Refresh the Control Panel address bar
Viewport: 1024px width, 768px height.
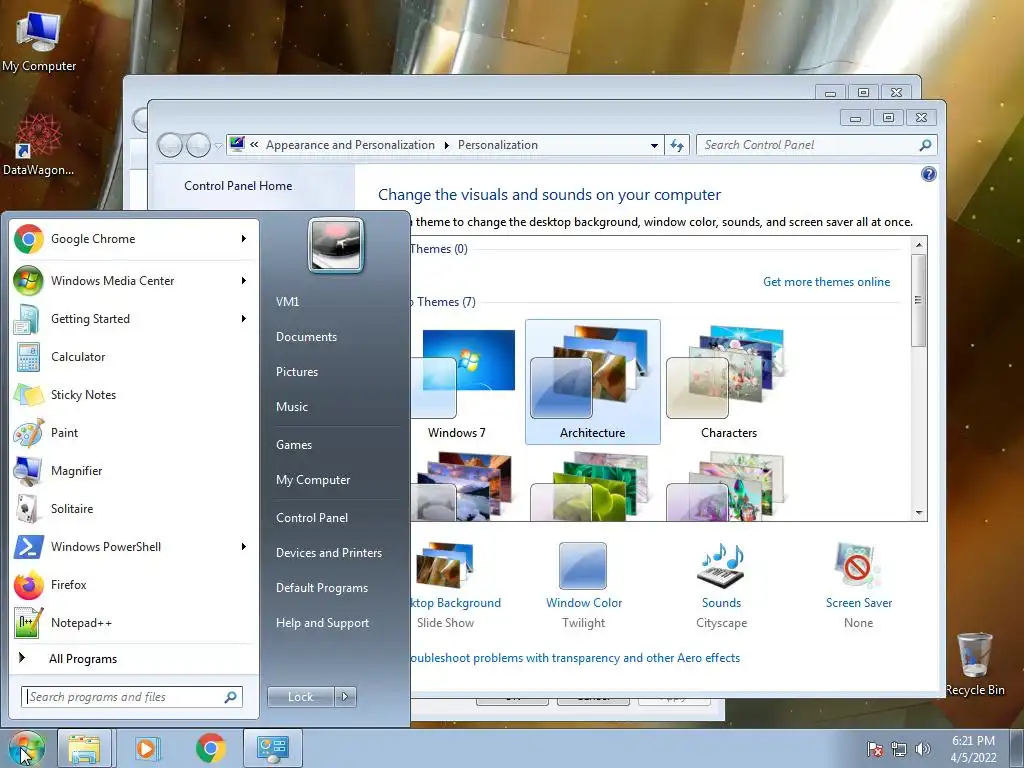[677, 145]
